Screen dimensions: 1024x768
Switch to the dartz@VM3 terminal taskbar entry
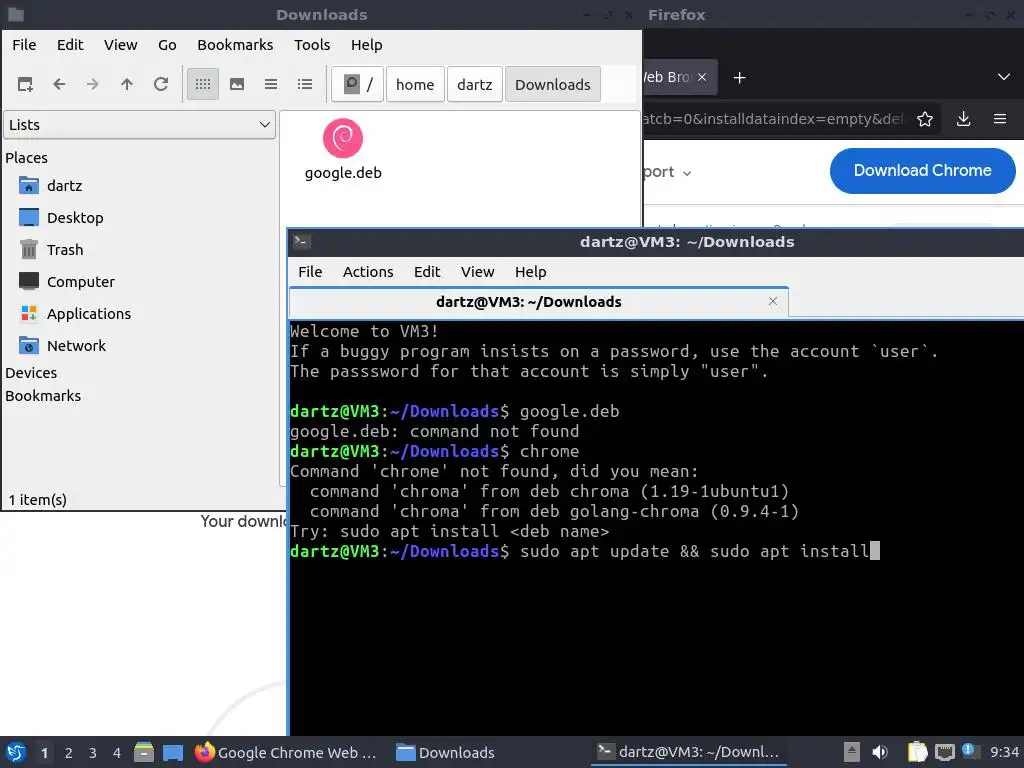pyautogui.click(x=688, y=752)
